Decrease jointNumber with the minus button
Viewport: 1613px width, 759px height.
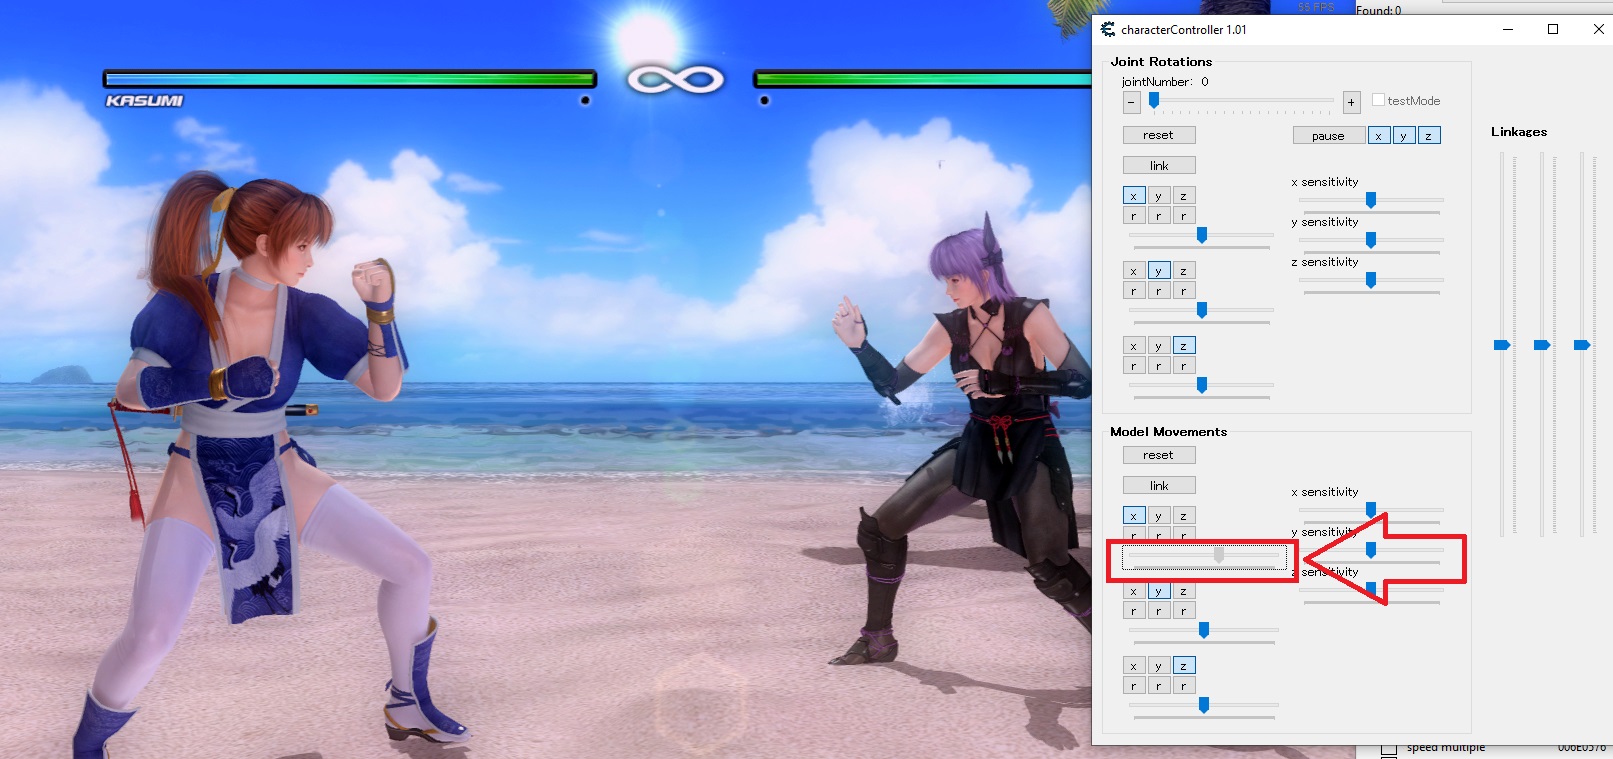[x=1131, y=102]
